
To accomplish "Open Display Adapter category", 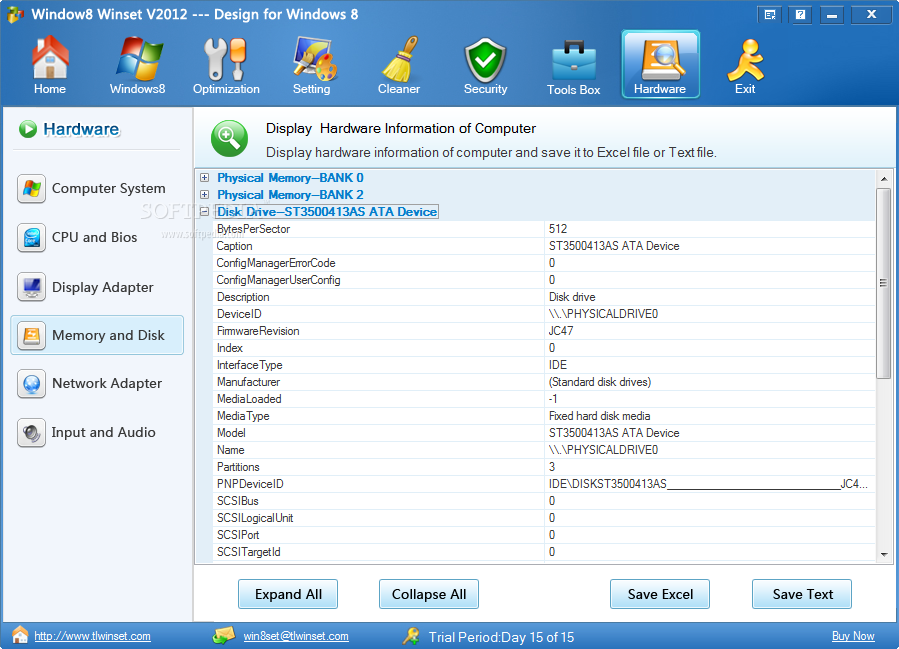I will coord(97,287).
